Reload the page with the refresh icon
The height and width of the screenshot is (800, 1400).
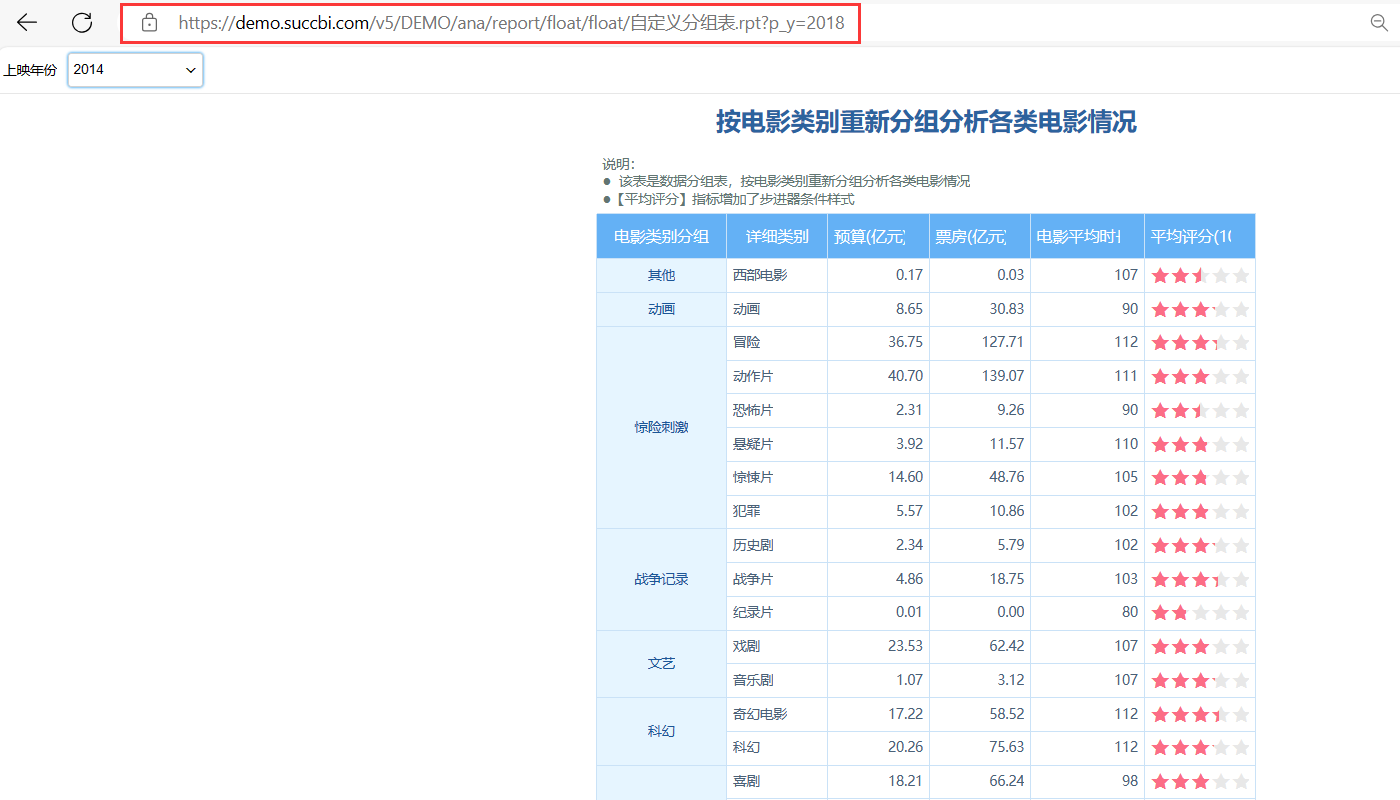82,23
